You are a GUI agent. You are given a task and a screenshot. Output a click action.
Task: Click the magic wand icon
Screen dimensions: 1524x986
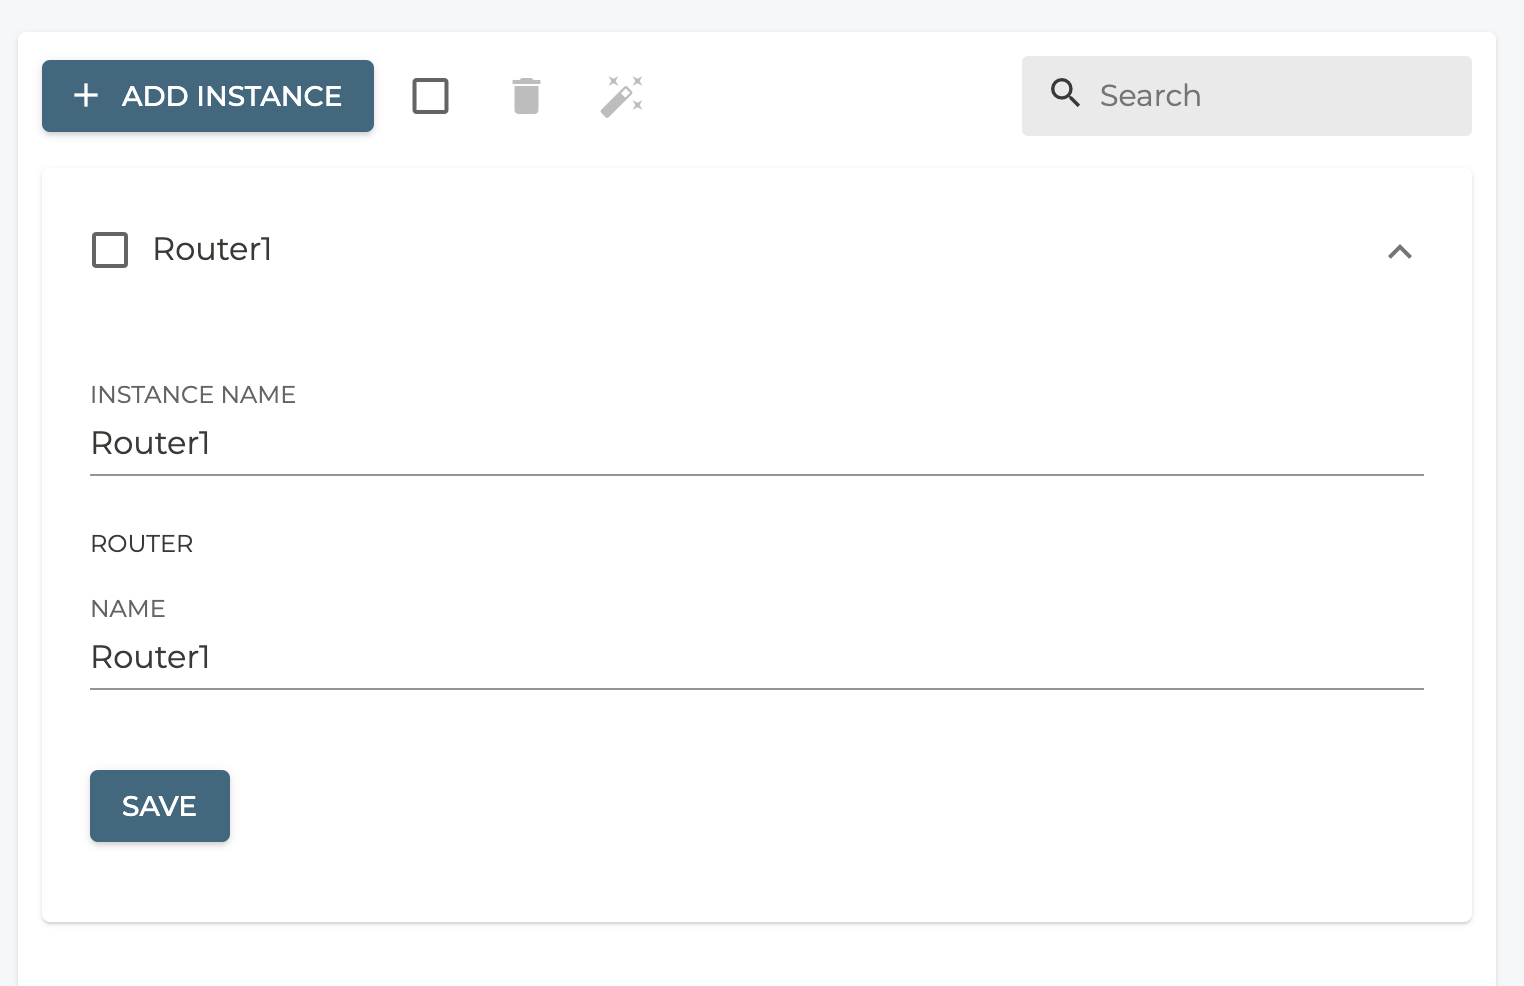click(621, 96)
